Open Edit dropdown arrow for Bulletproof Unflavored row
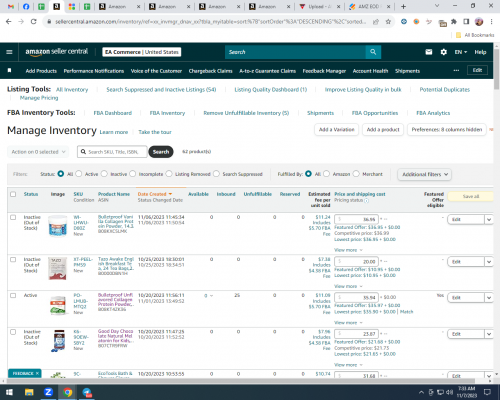 pyautogui.click(x=489, y=298)
